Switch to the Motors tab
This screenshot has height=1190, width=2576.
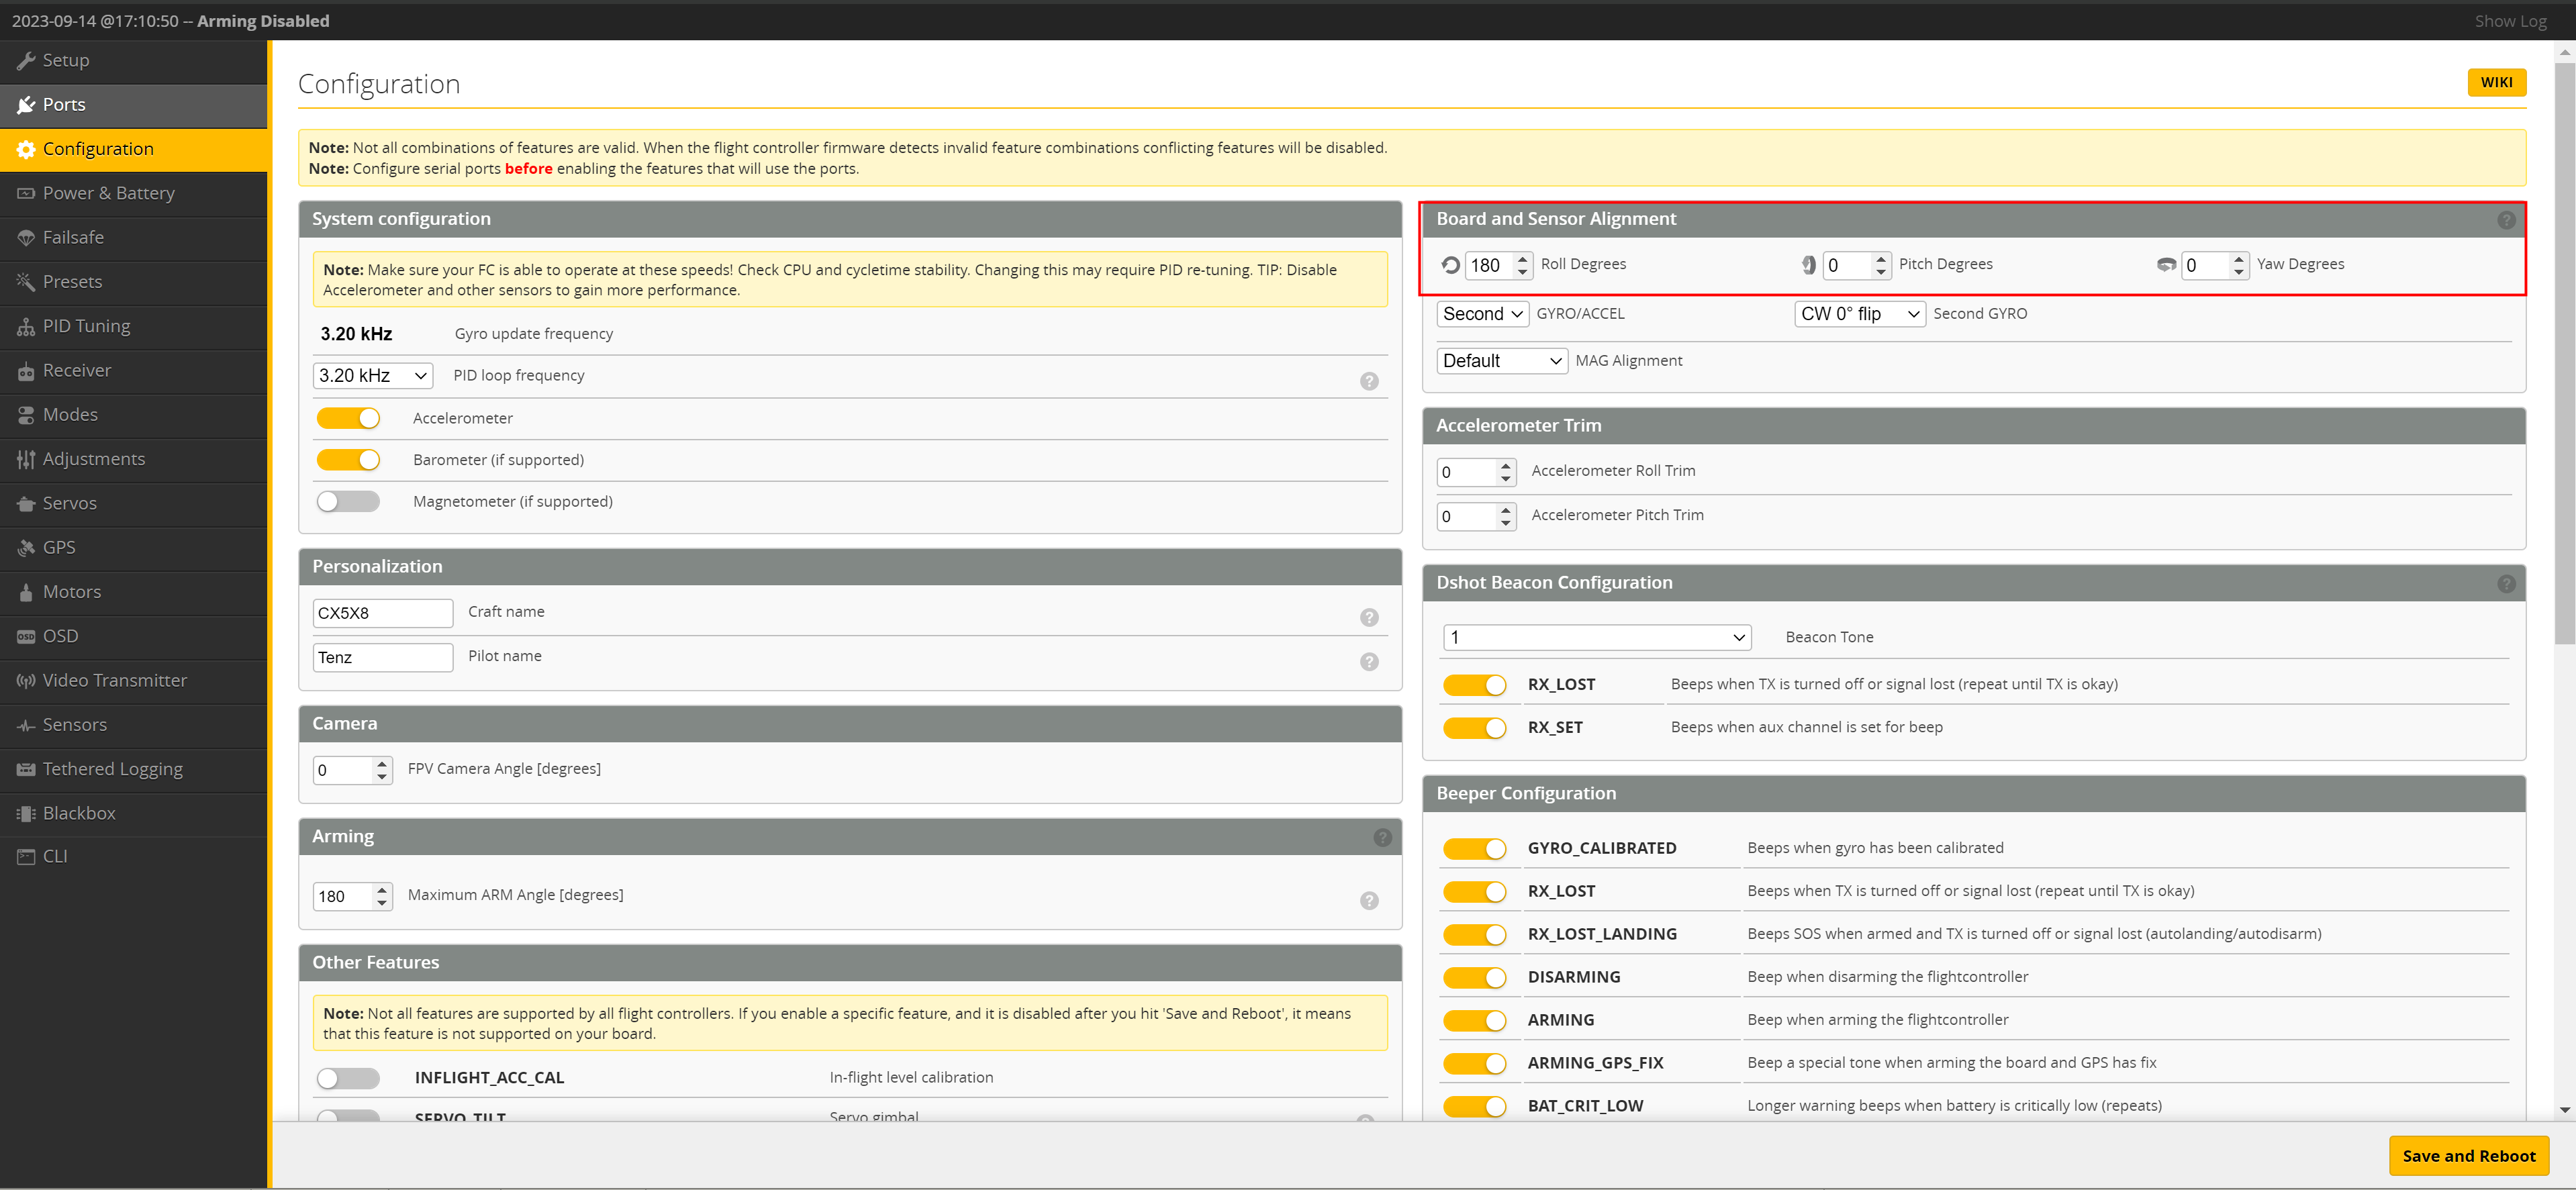point(134,592)
